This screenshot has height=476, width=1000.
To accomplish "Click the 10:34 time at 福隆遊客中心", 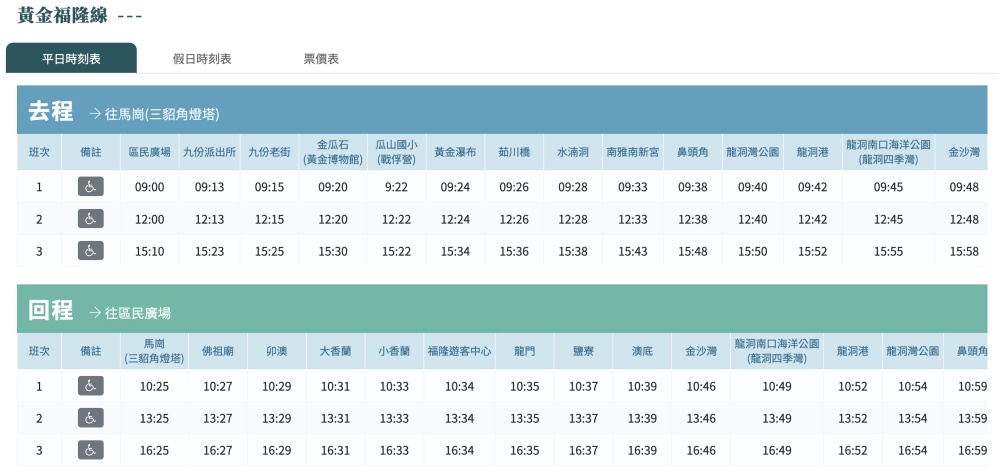I will [x=459, y=387].
